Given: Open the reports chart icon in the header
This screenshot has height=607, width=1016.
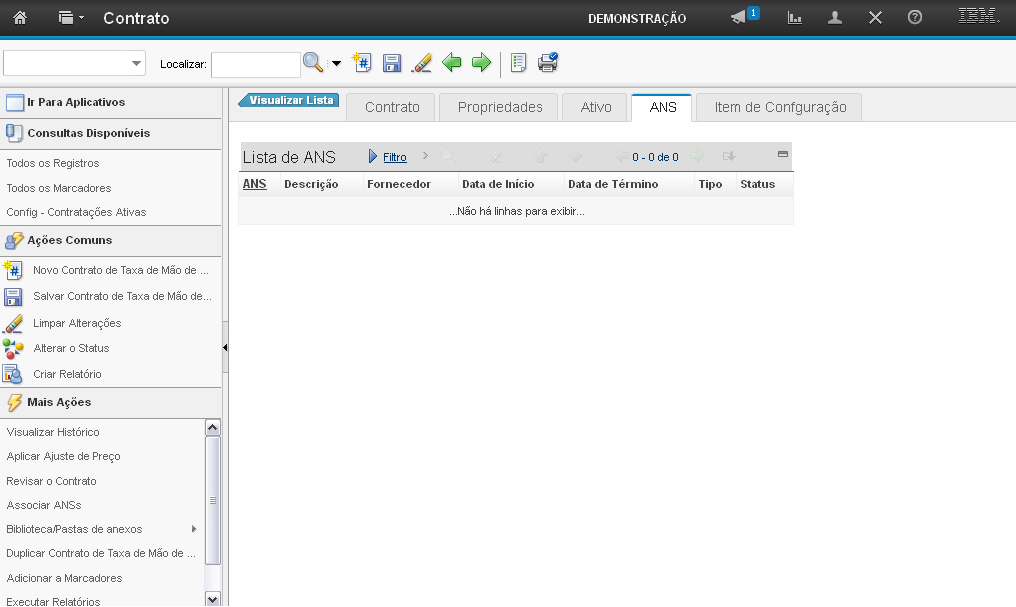Looking at the screenshot, I should pyautogui.click(x=795, y=18).
